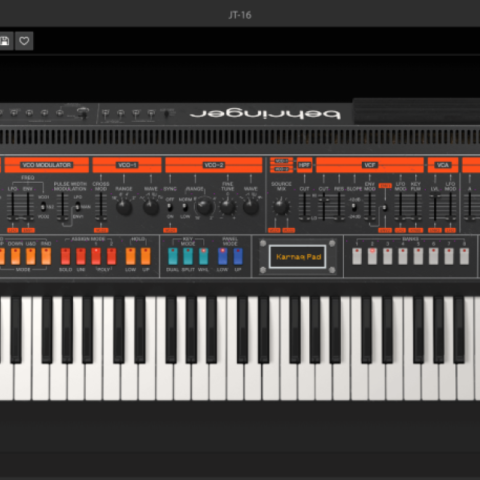Adjust the VCF LFO MOD slider
This screenshot has height=480, width=480.
click(x=400, y=207)
